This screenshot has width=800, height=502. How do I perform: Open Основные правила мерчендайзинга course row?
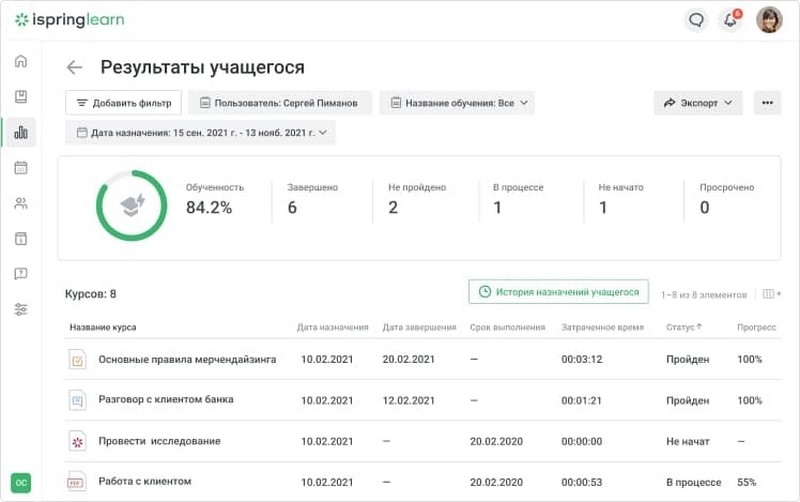click(x=423, y=359)
